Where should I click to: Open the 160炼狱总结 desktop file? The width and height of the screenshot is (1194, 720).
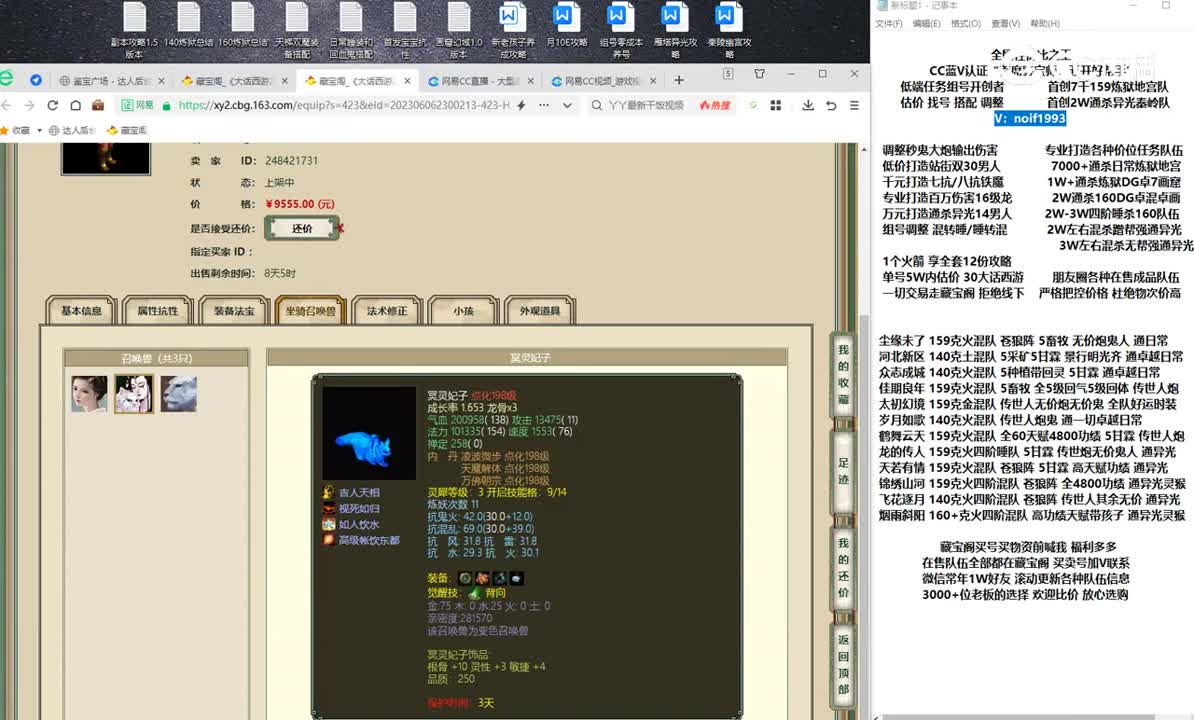coord(243,25)
